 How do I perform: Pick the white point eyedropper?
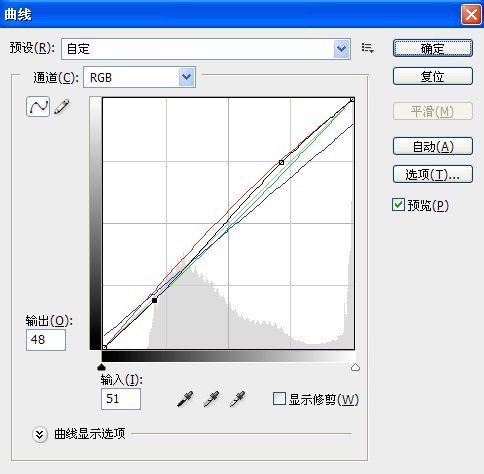tap(237, 399)
